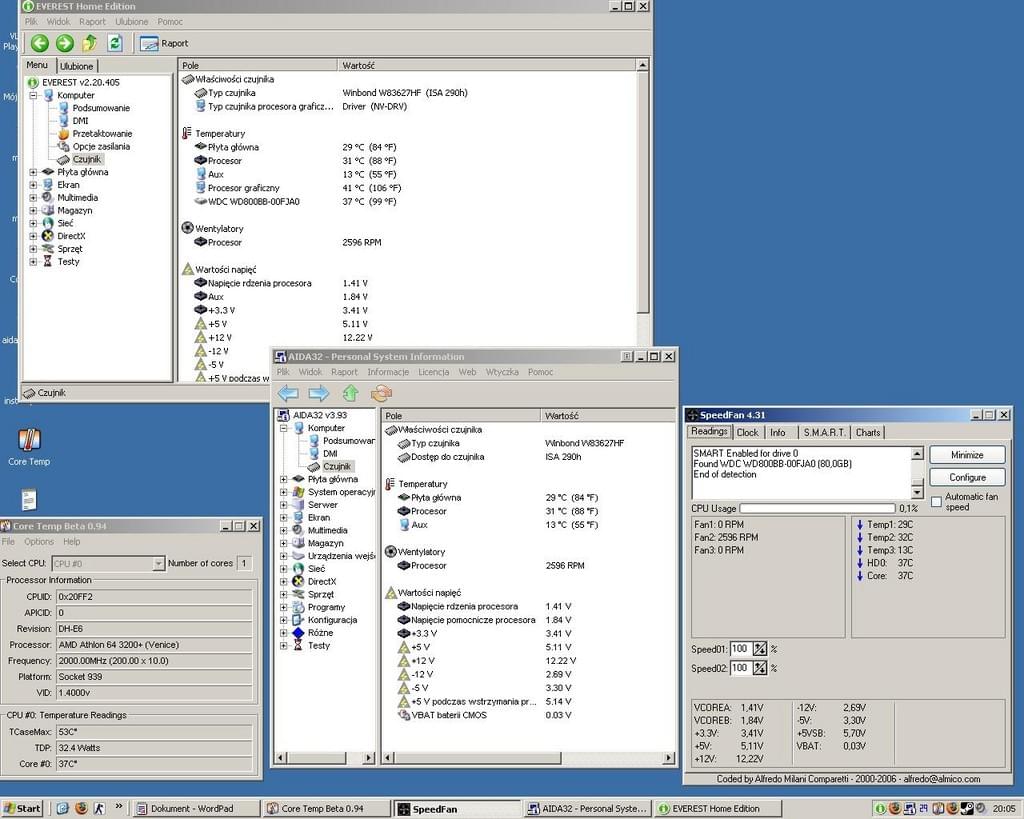Click the Configure button in SpeedFan
1024x819 pixels.
click(x=967, y=477)
